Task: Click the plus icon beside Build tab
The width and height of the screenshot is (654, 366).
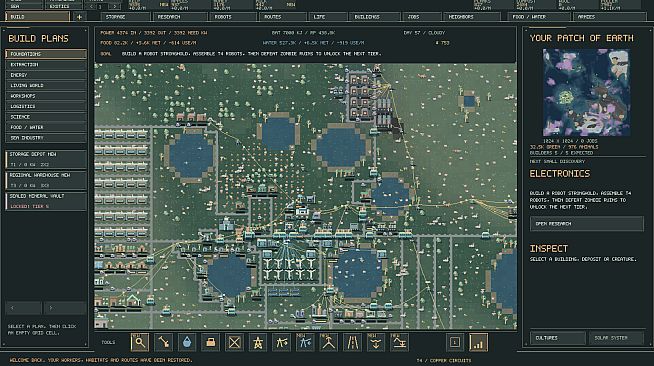Action: (x=79, y=17)
